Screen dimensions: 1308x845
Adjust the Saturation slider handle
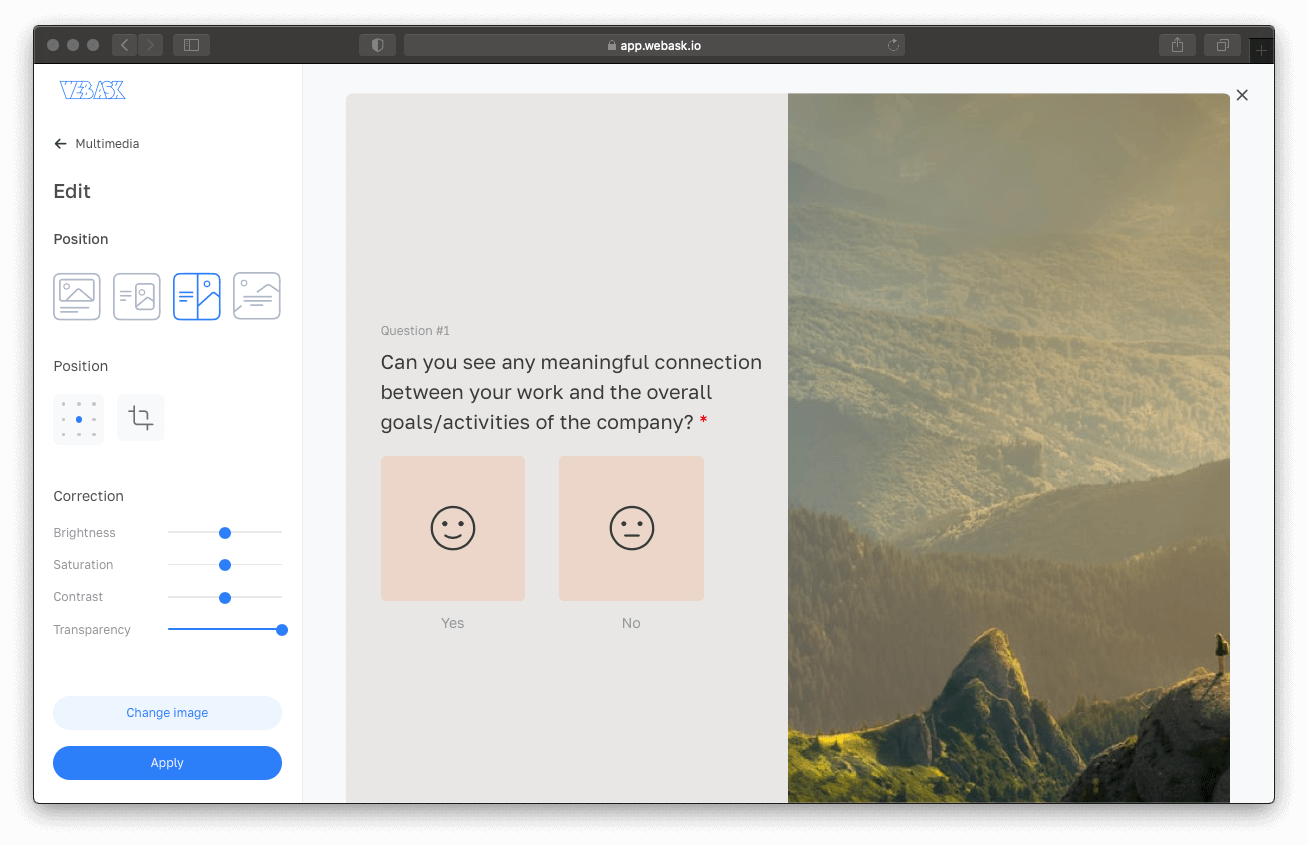pyautogui.click(x=225, y=565)
